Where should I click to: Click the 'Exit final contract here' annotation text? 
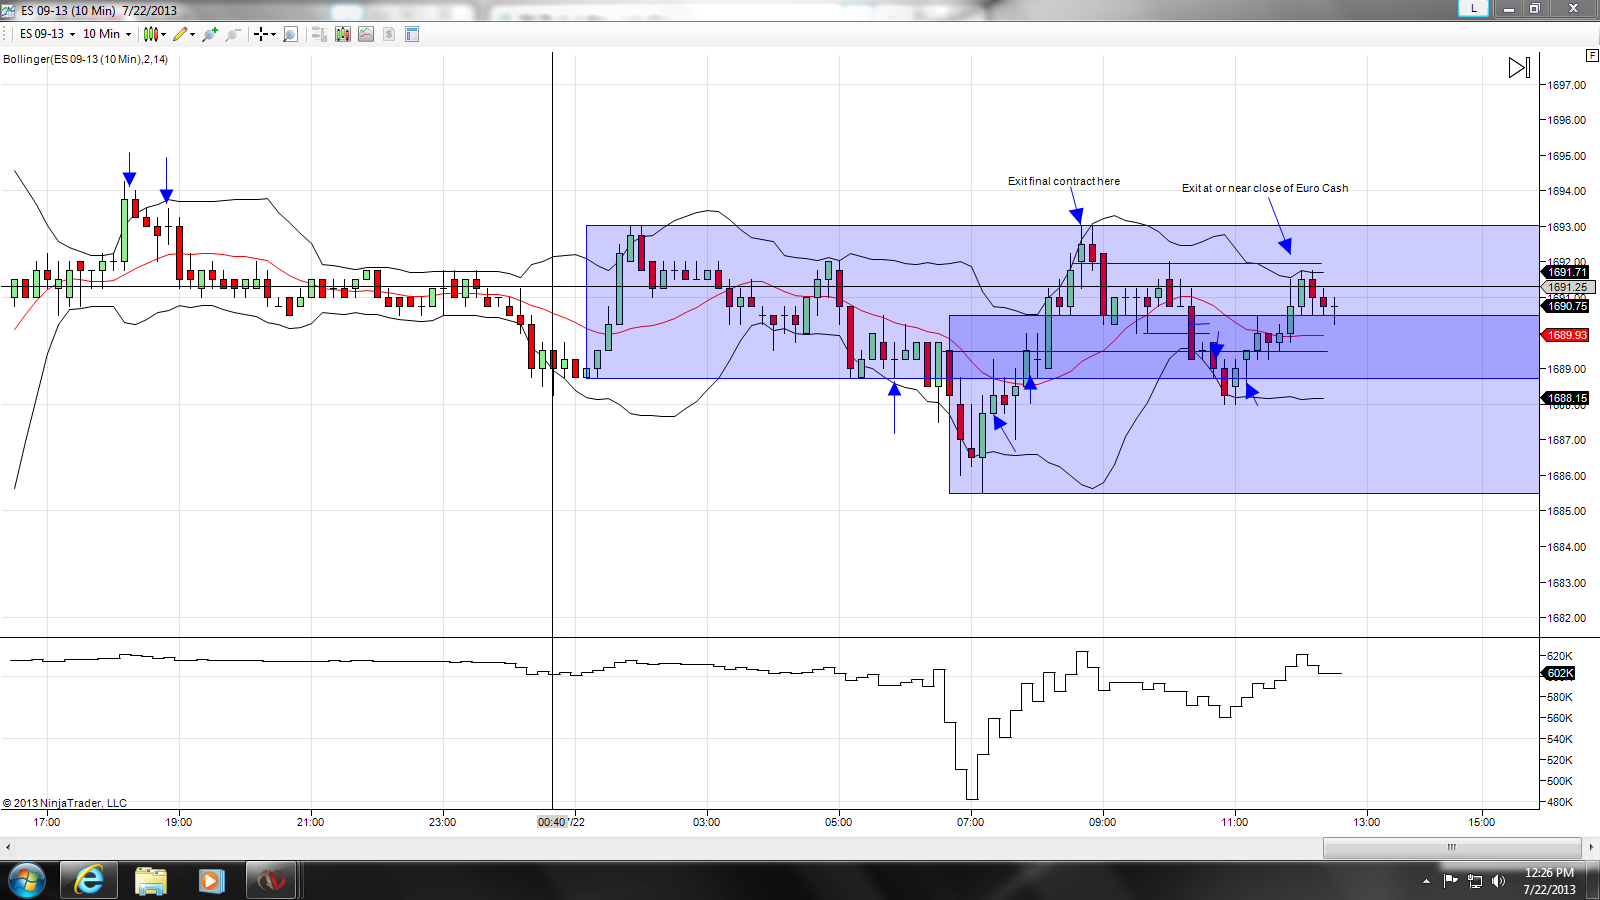click(x=1064, y=181)
